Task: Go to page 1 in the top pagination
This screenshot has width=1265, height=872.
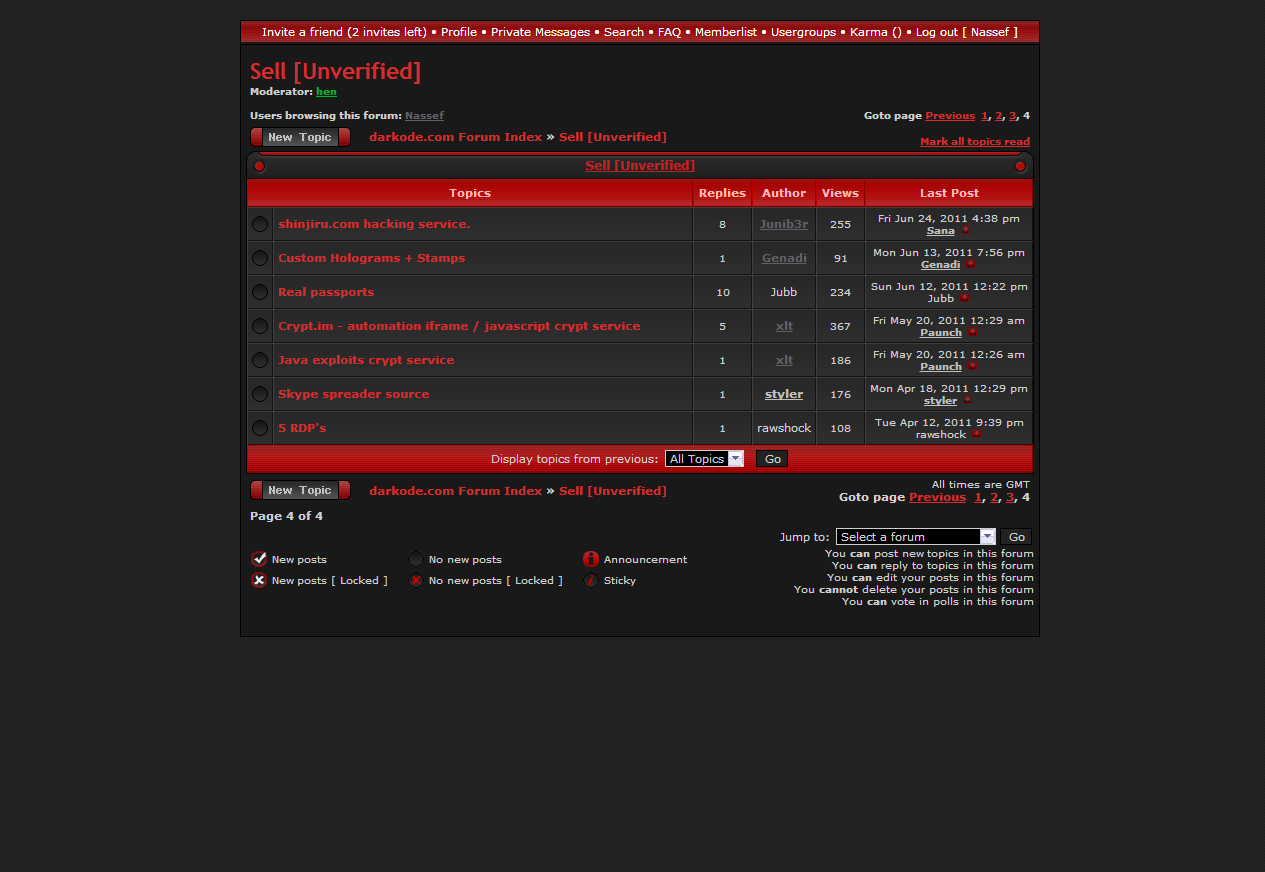Action: (984, 116)
